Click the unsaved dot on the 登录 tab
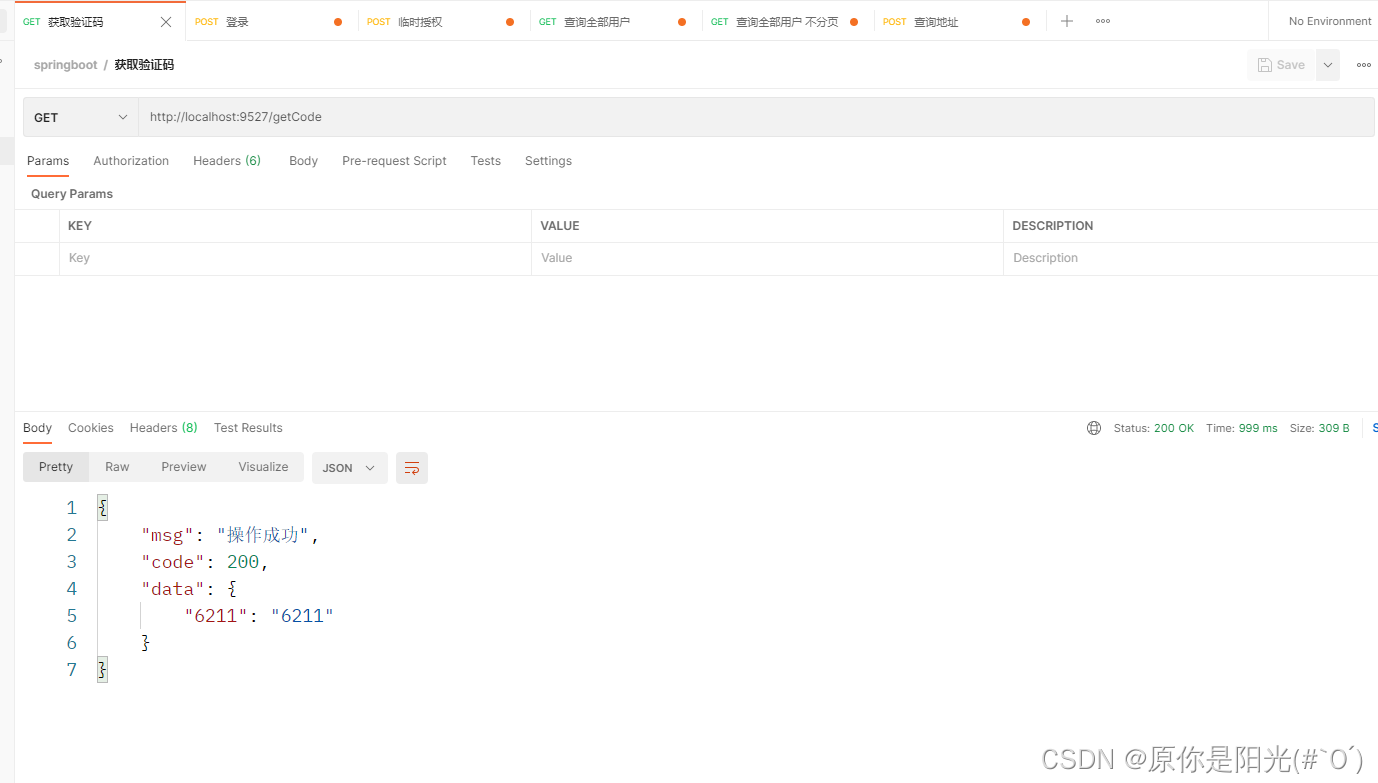This screenshot has height=783, width=1378. 338,22
